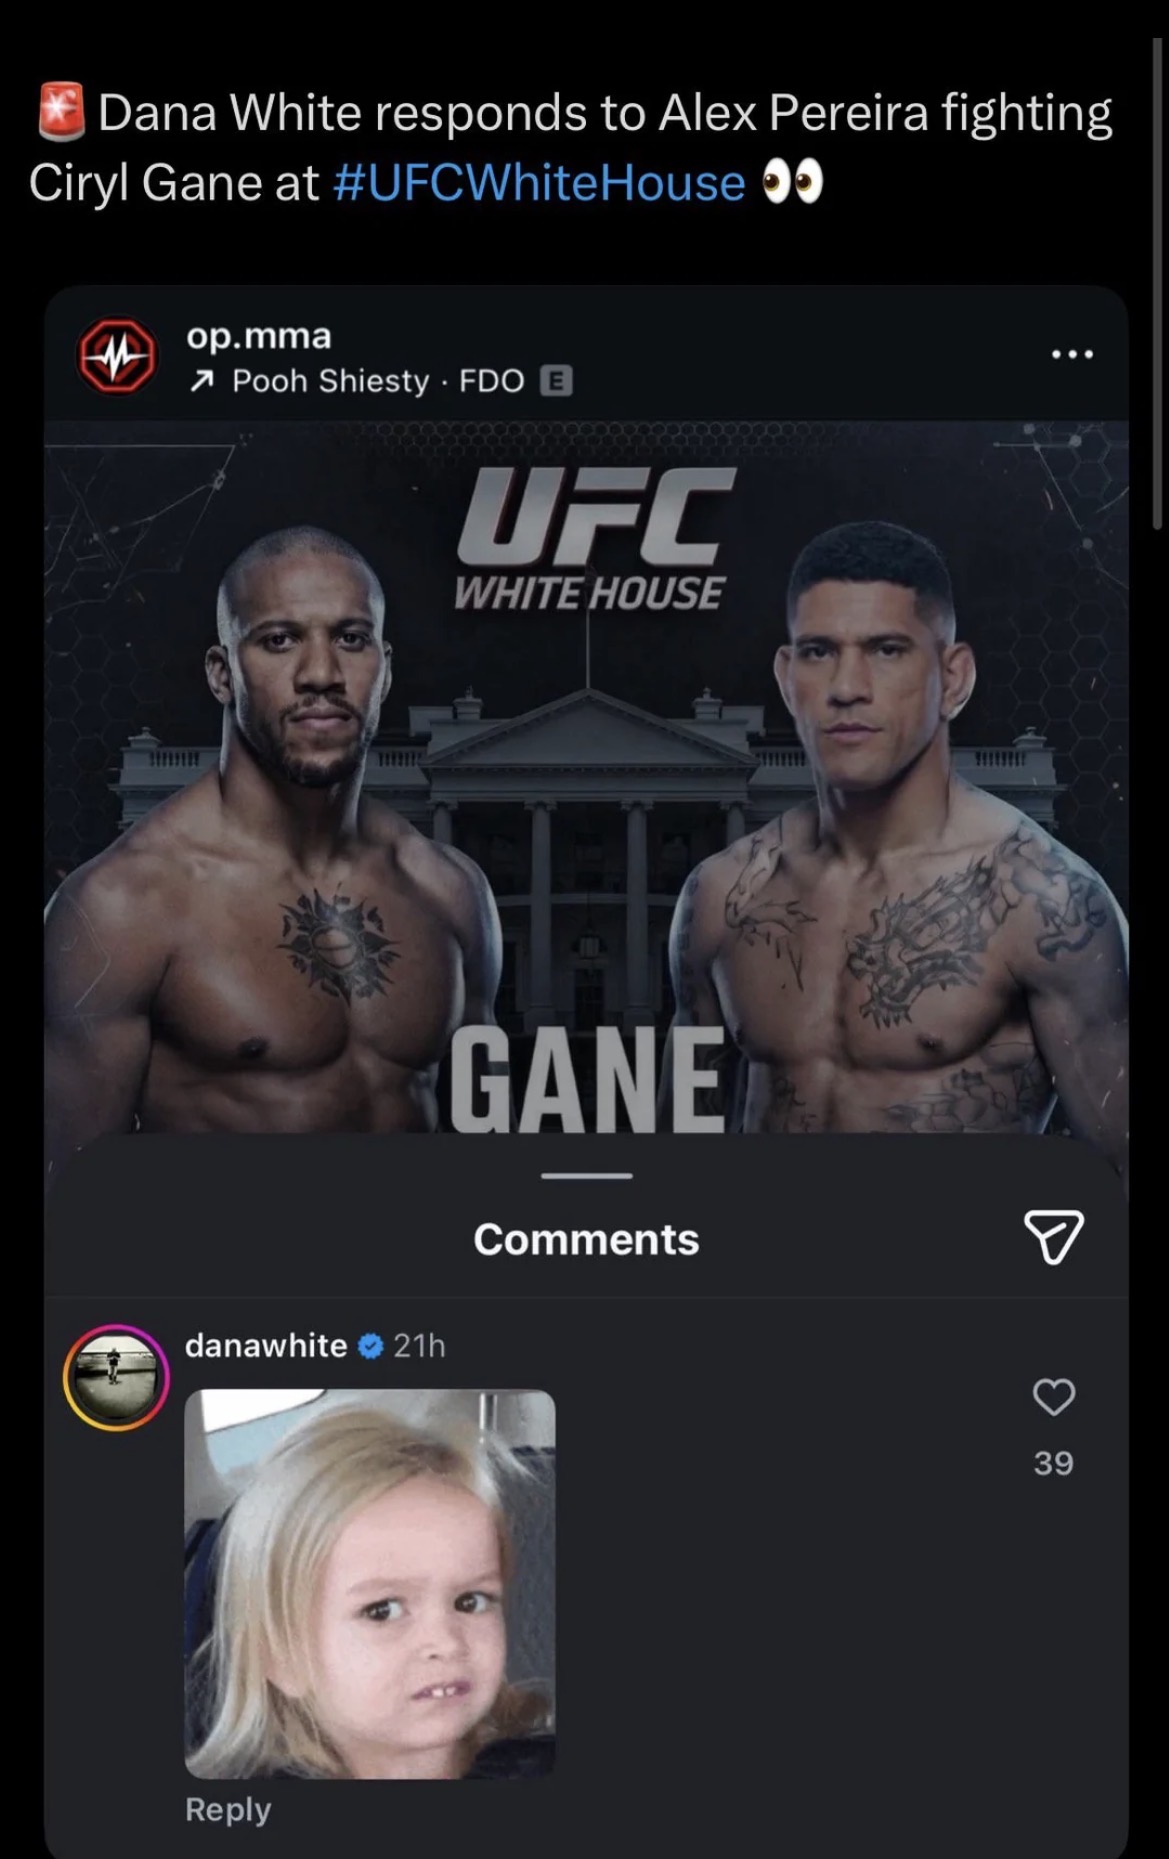Reply to danawhite's comment
Viewport: 1169px width, 1859px height.
[x=228, y=1809]
